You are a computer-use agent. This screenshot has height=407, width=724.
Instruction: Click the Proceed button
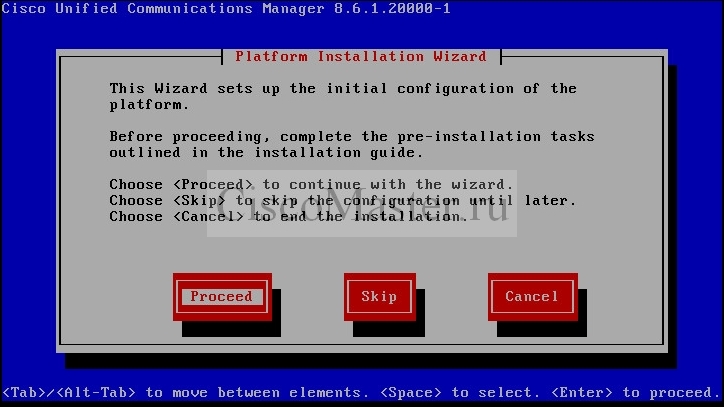click(222, 297)
